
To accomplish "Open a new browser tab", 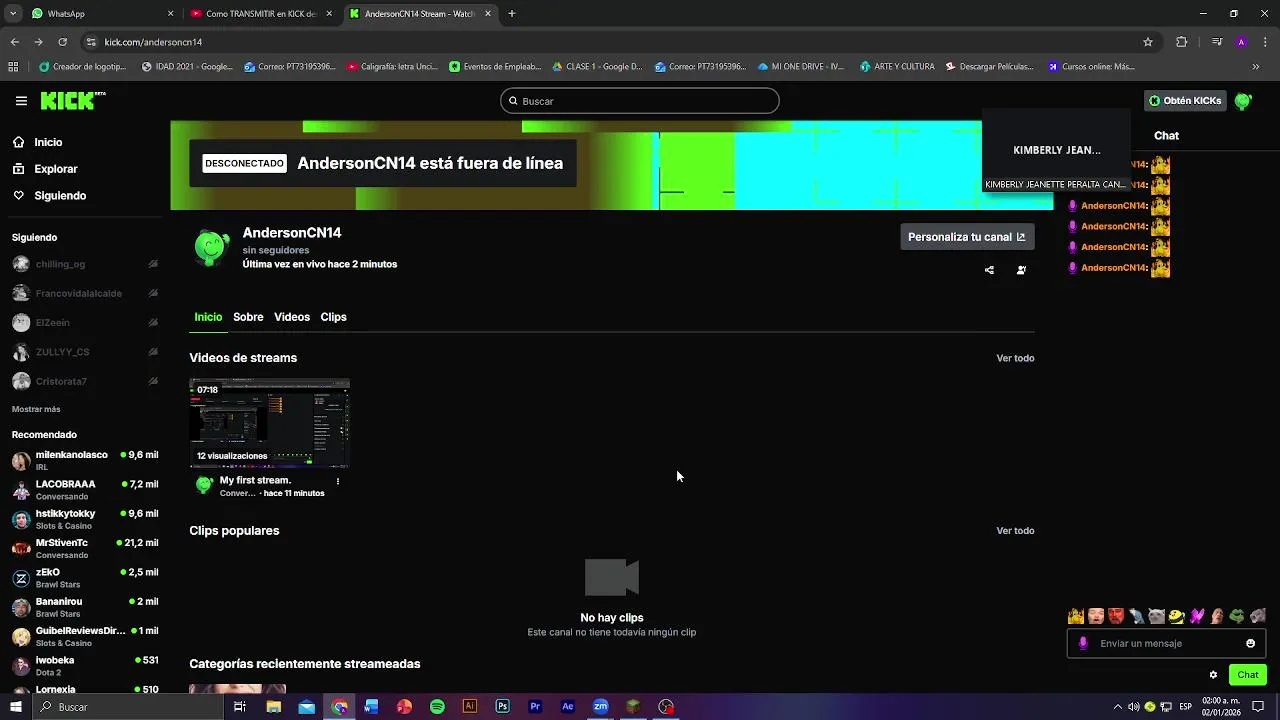I will pyautogui.click(x=511, y=14).
